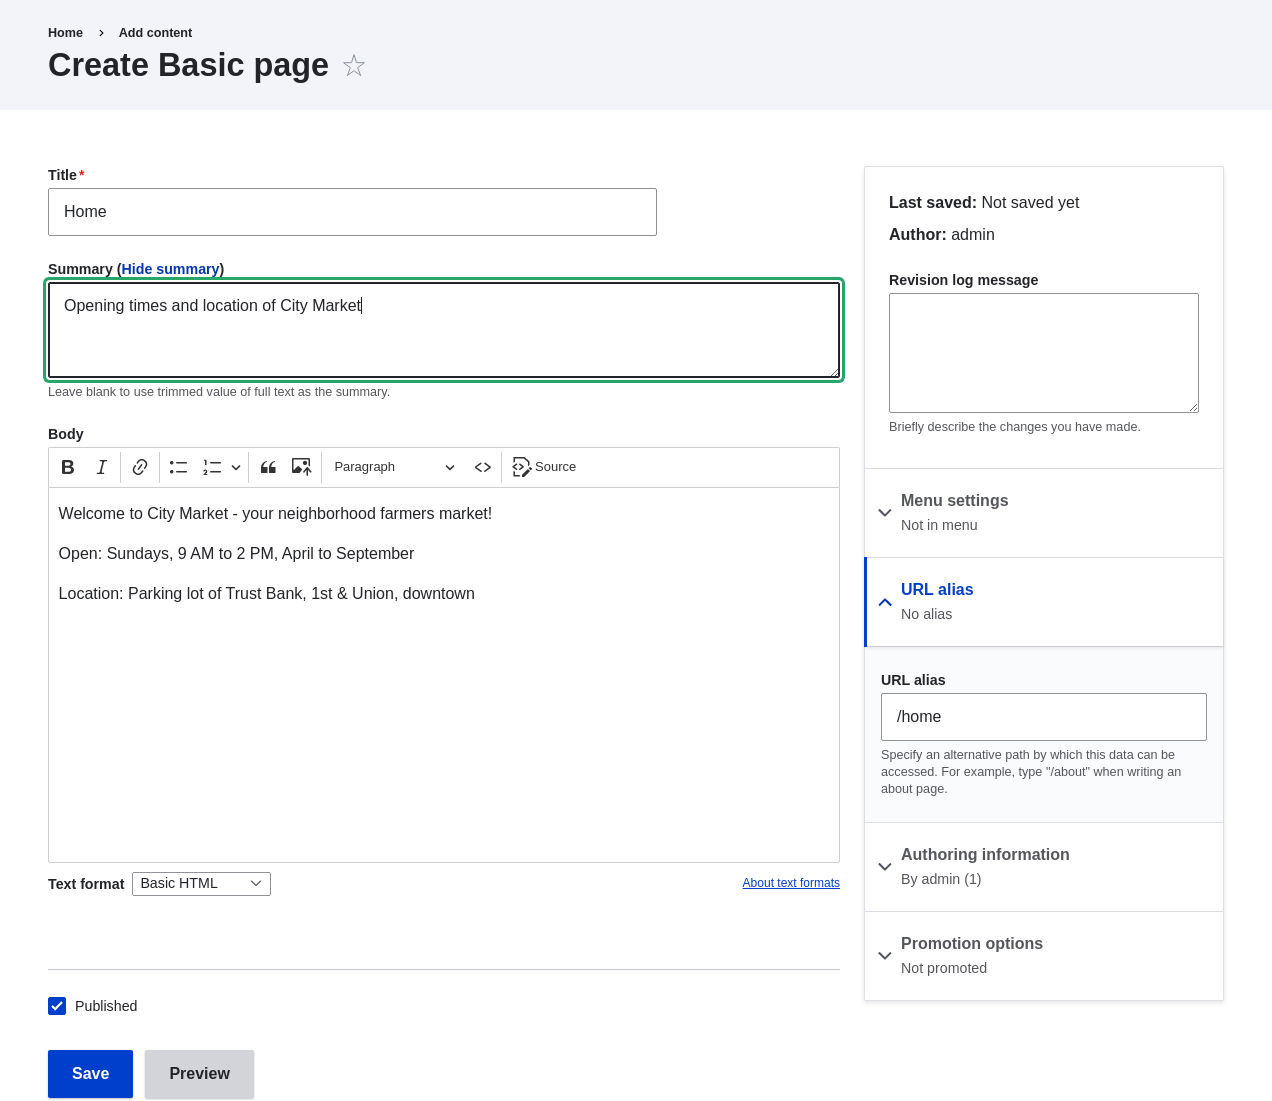Image resolution: width=1272 pixels, height=1101 pixels.
Task: Click the inline code icon in the toolbar
Action: coord(481,466)
